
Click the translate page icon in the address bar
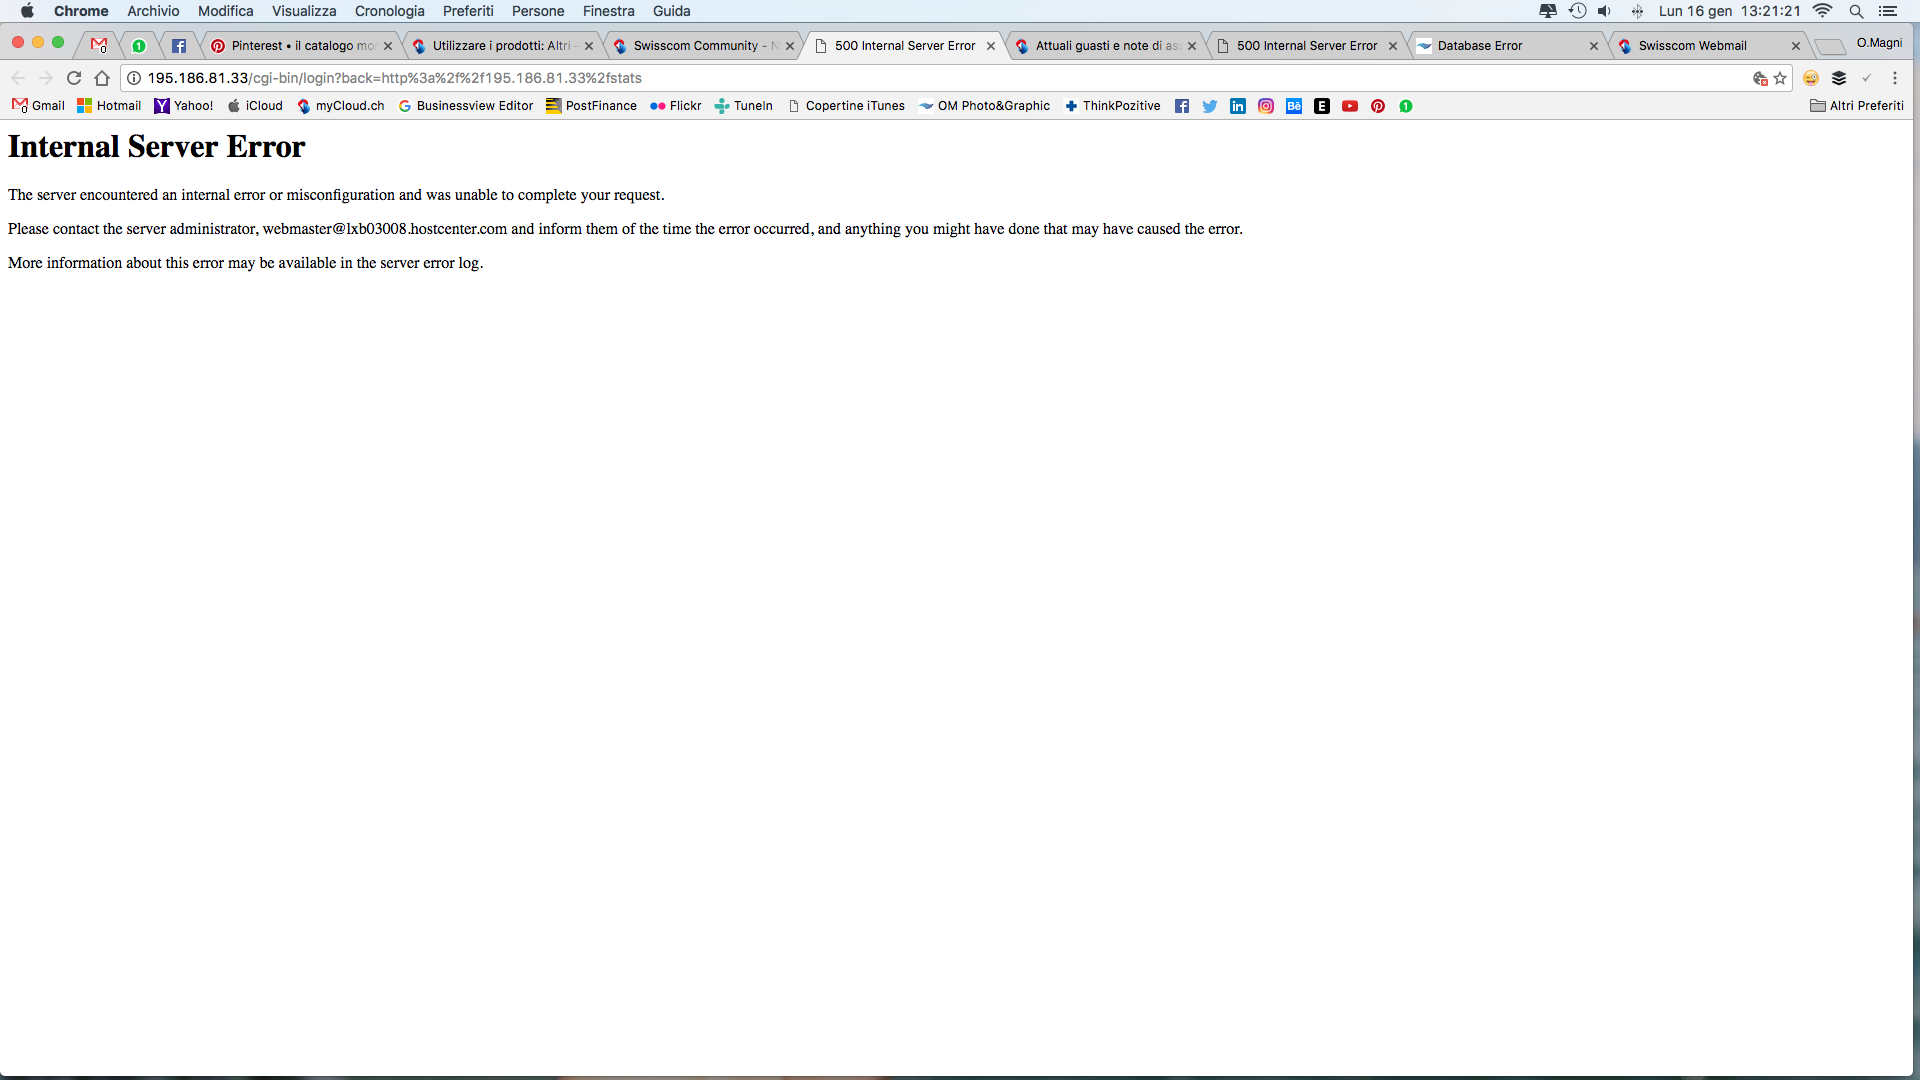[1760, 78]
